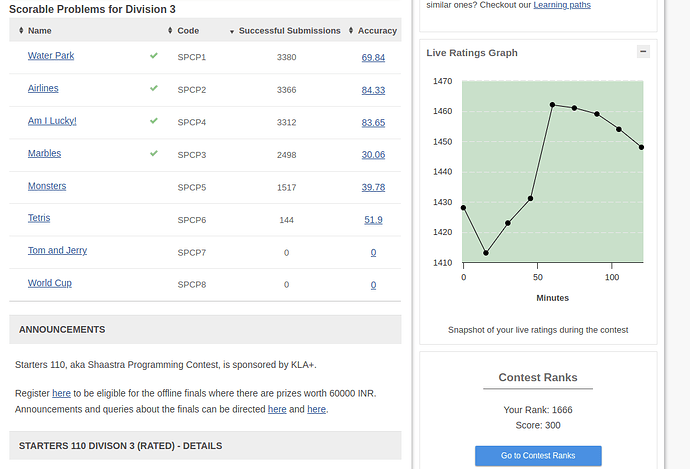Image resolution: width=690 pixels, height=469 pixels.
Task: Click first 'here' link for finals queries
Action: [x=277, y=410]
